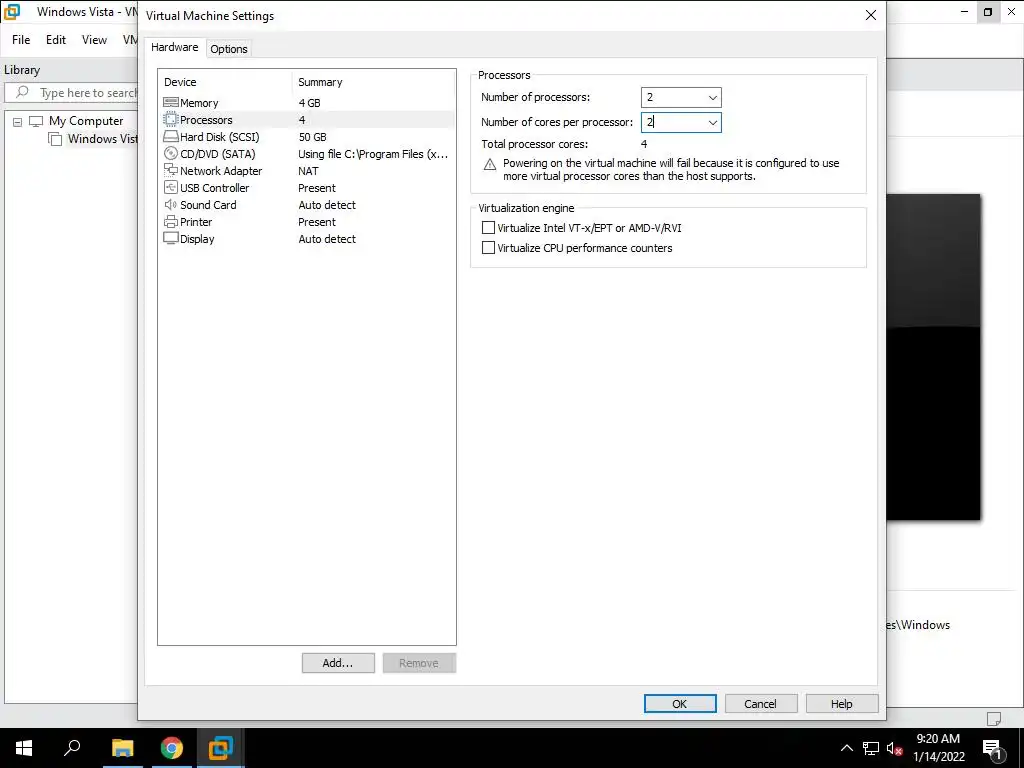Click VMware Workstation taskbar icon
1024x768 pixels.
pyautogui.click(x=220, y=748)
